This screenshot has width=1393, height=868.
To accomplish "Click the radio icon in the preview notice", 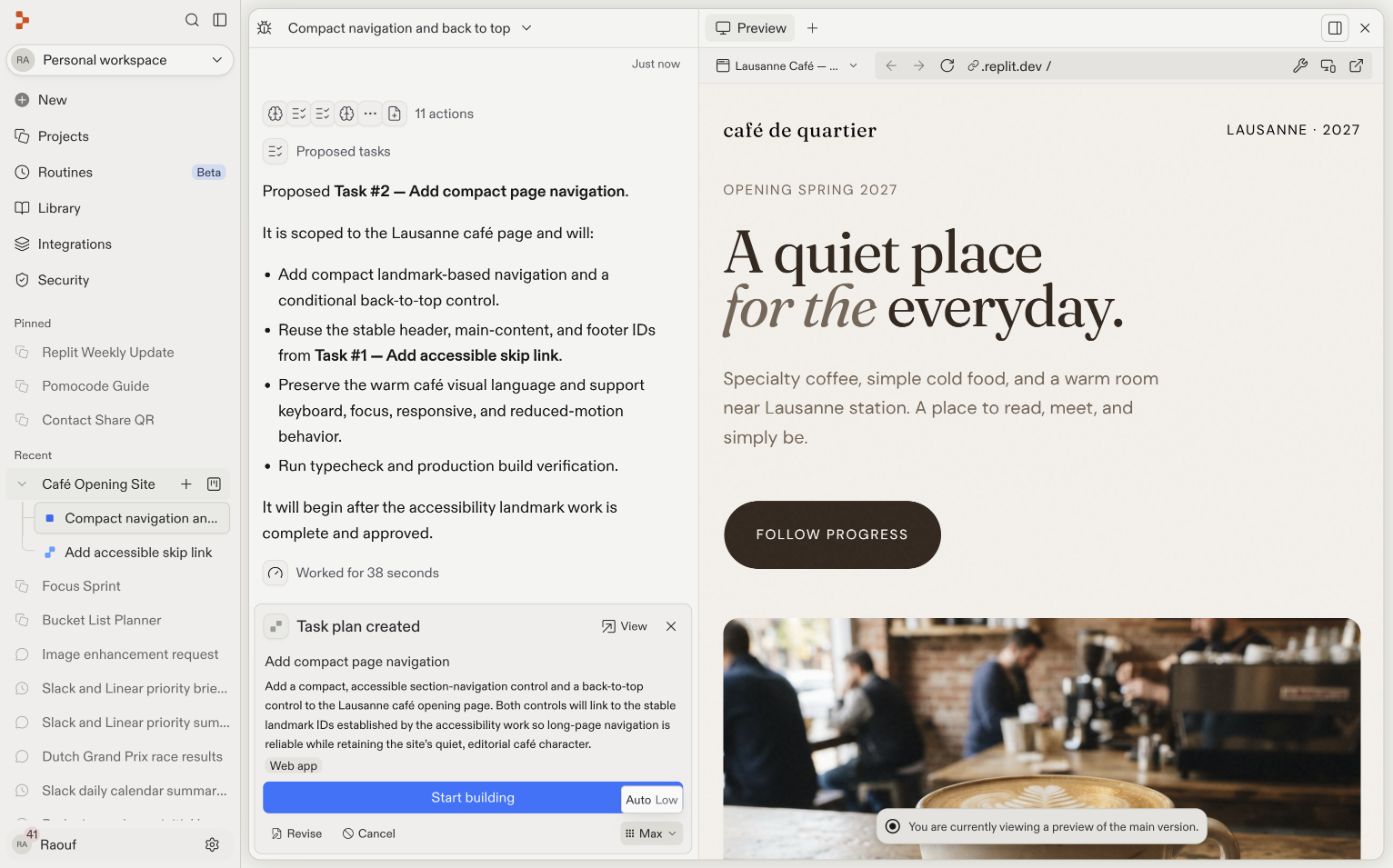I will (892, 827).
